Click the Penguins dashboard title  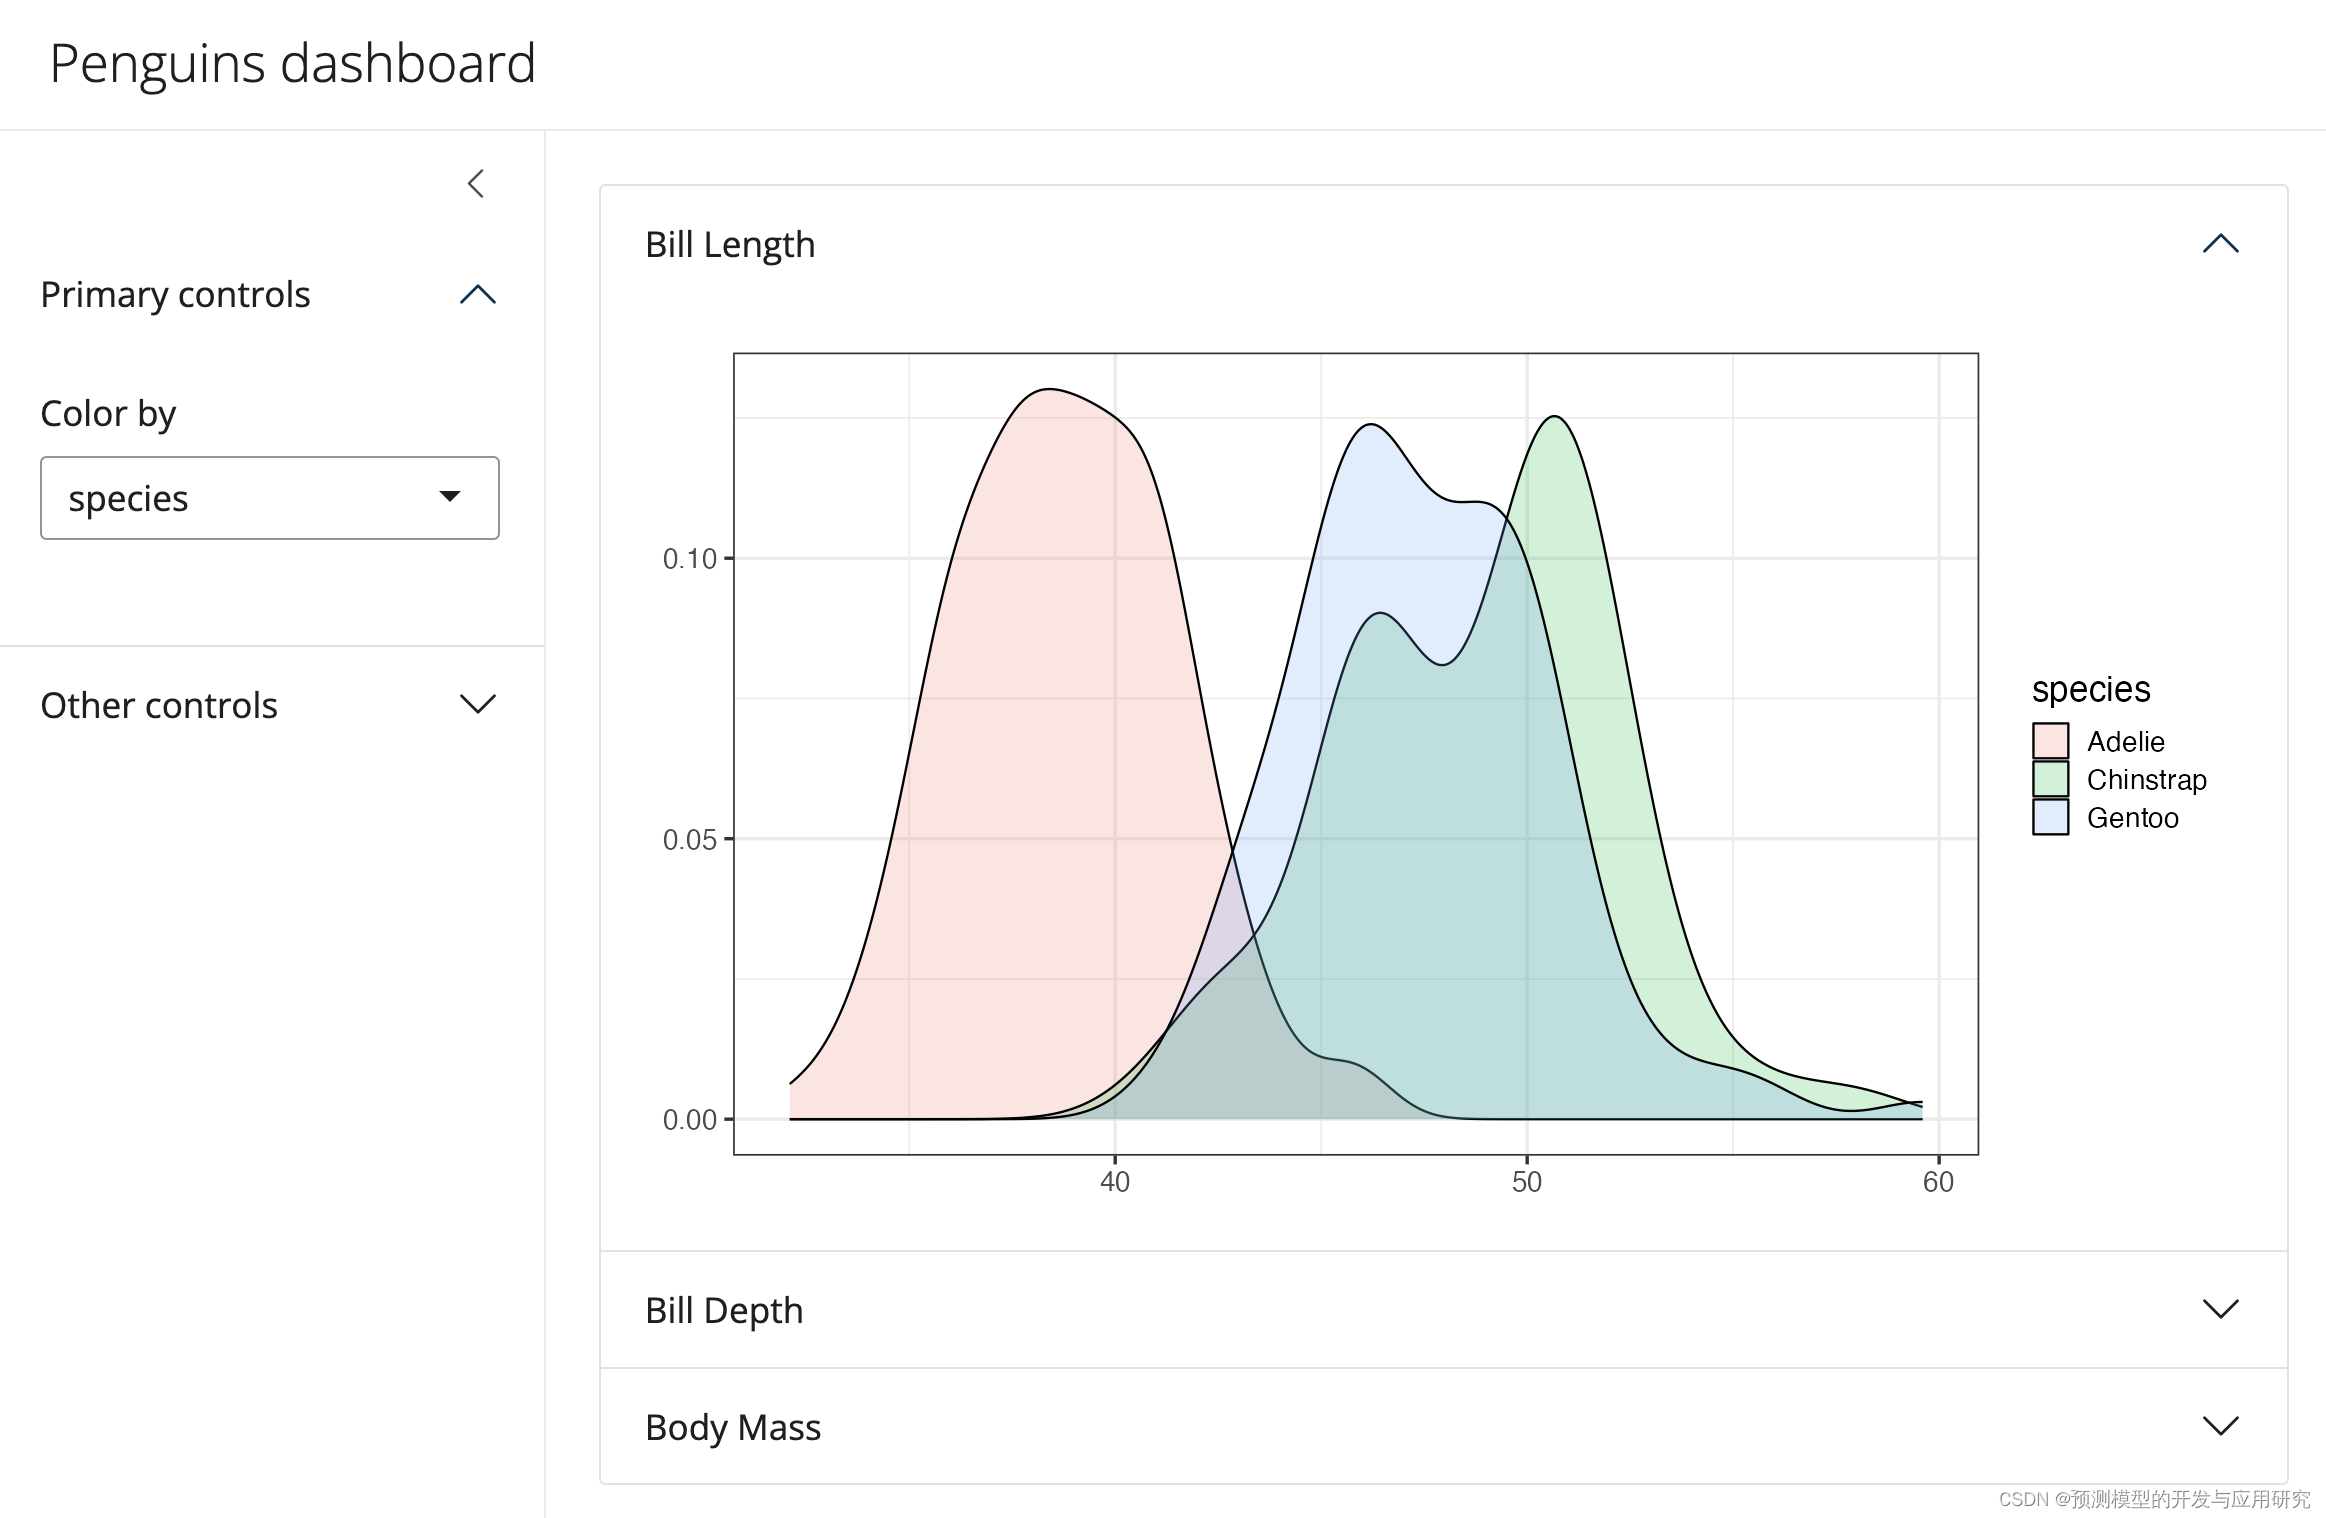(293, 64)
